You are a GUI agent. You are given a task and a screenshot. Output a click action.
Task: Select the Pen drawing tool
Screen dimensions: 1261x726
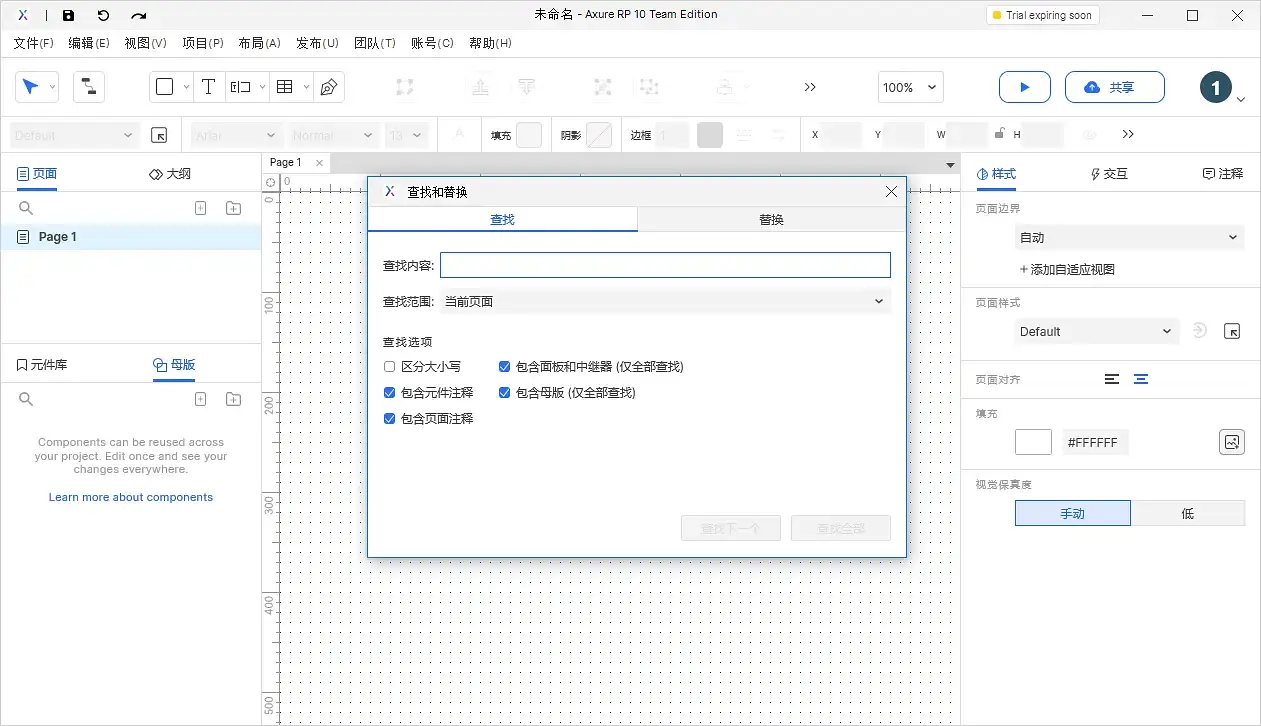[329, 87]
